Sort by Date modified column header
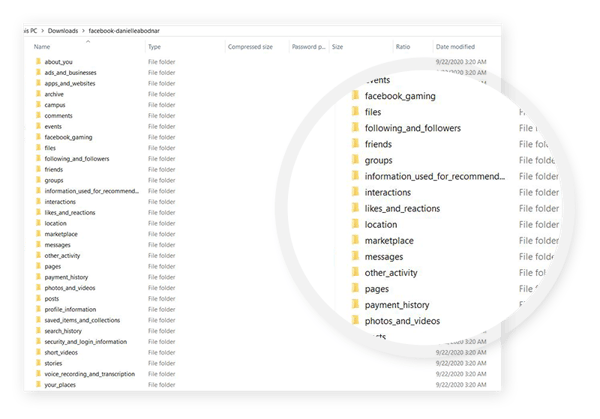 point(455,47)
